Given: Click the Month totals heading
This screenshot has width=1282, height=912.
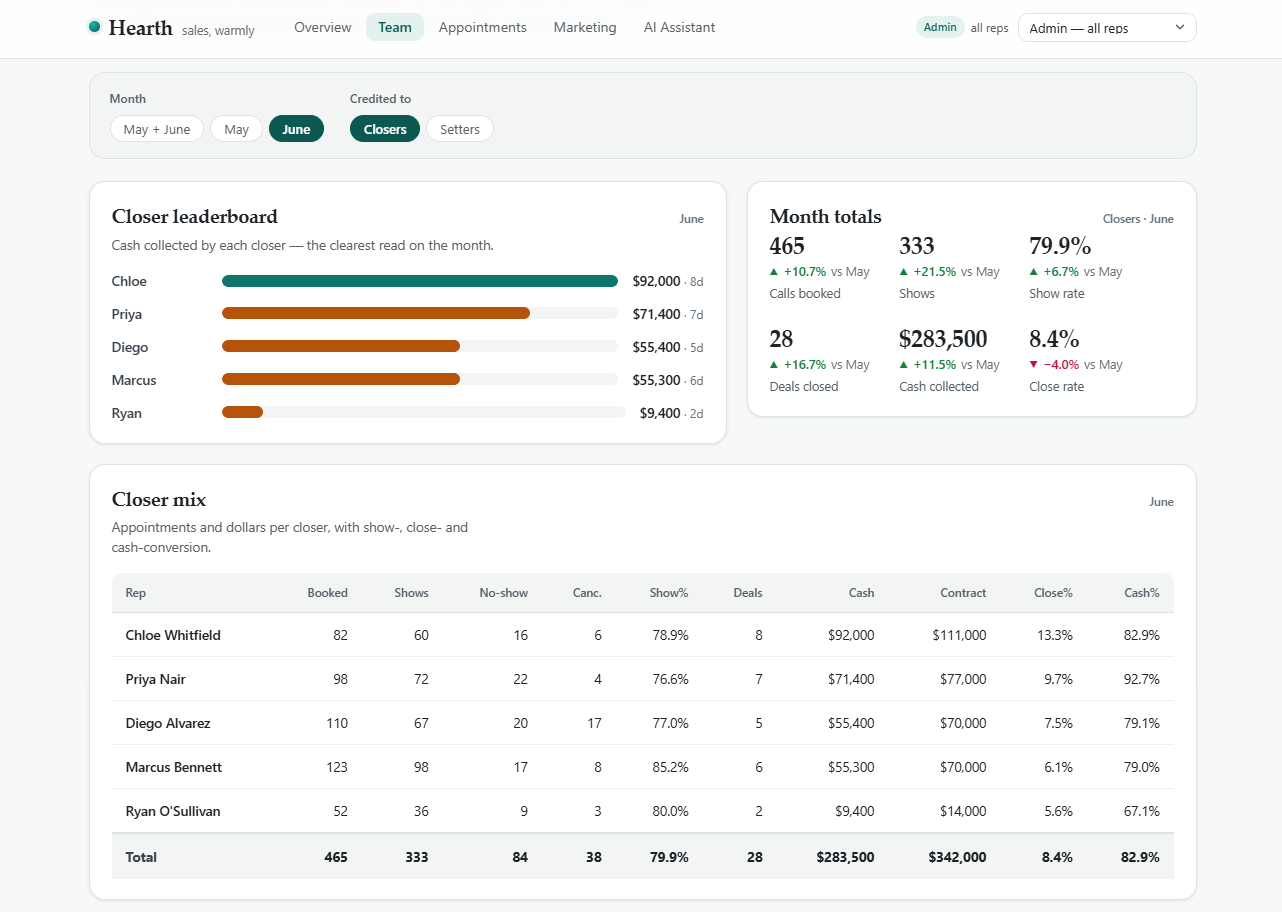Looking at the screenshot, I should coord(826,217).
